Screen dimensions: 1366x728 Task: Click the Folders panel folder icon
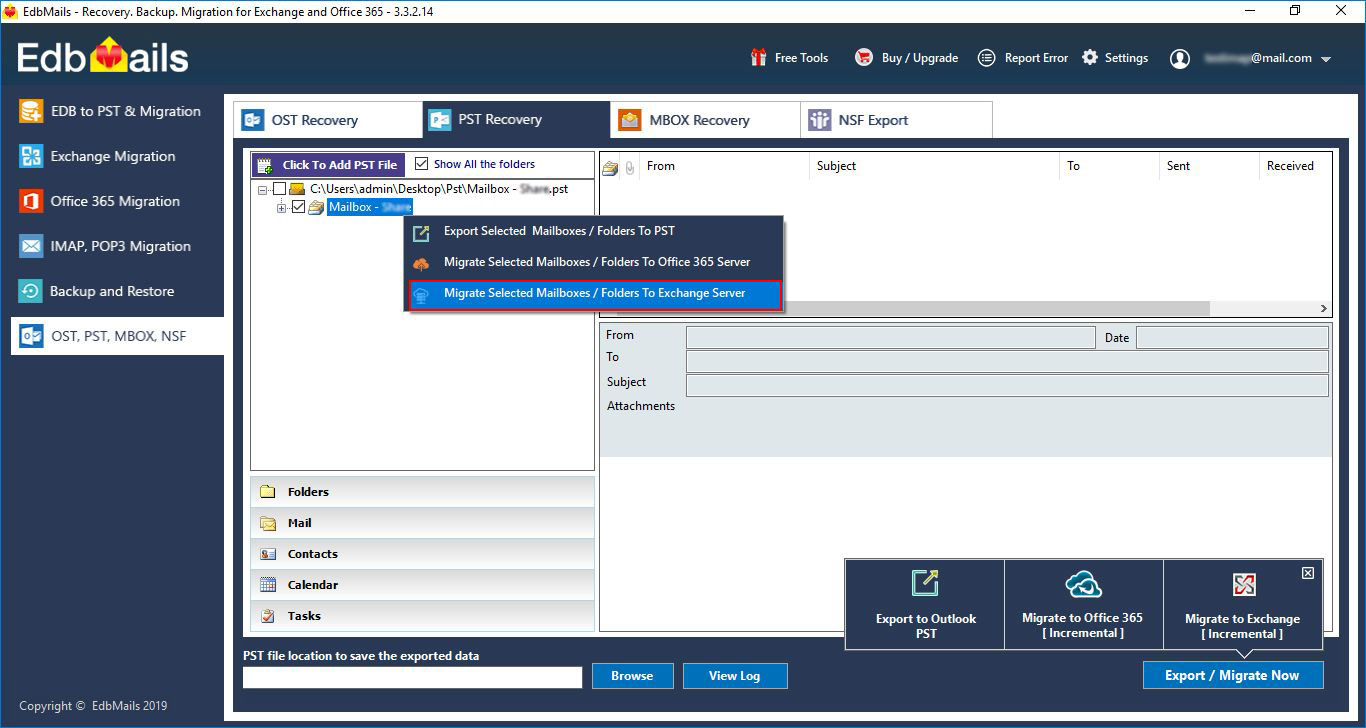coord(268,491)
